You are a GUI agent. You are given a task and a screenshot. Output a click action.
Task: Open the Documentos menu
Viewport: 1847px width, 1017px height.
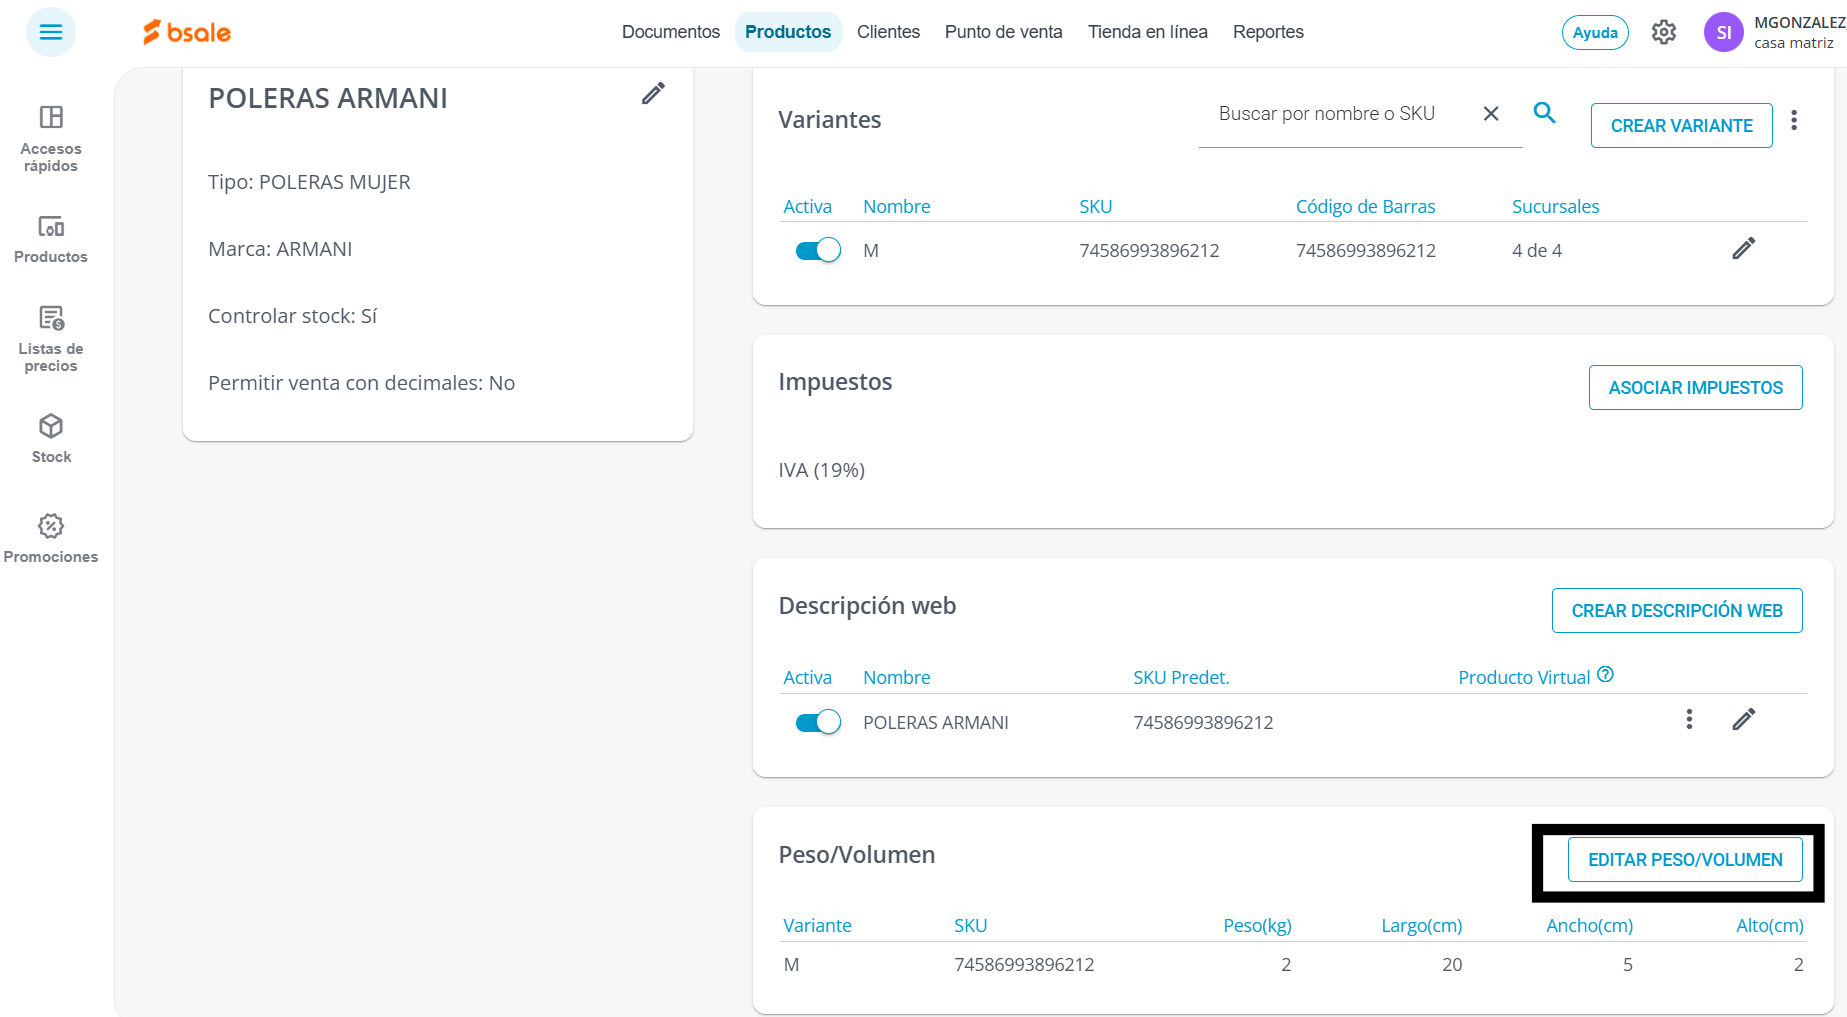(x=671, y=32)
